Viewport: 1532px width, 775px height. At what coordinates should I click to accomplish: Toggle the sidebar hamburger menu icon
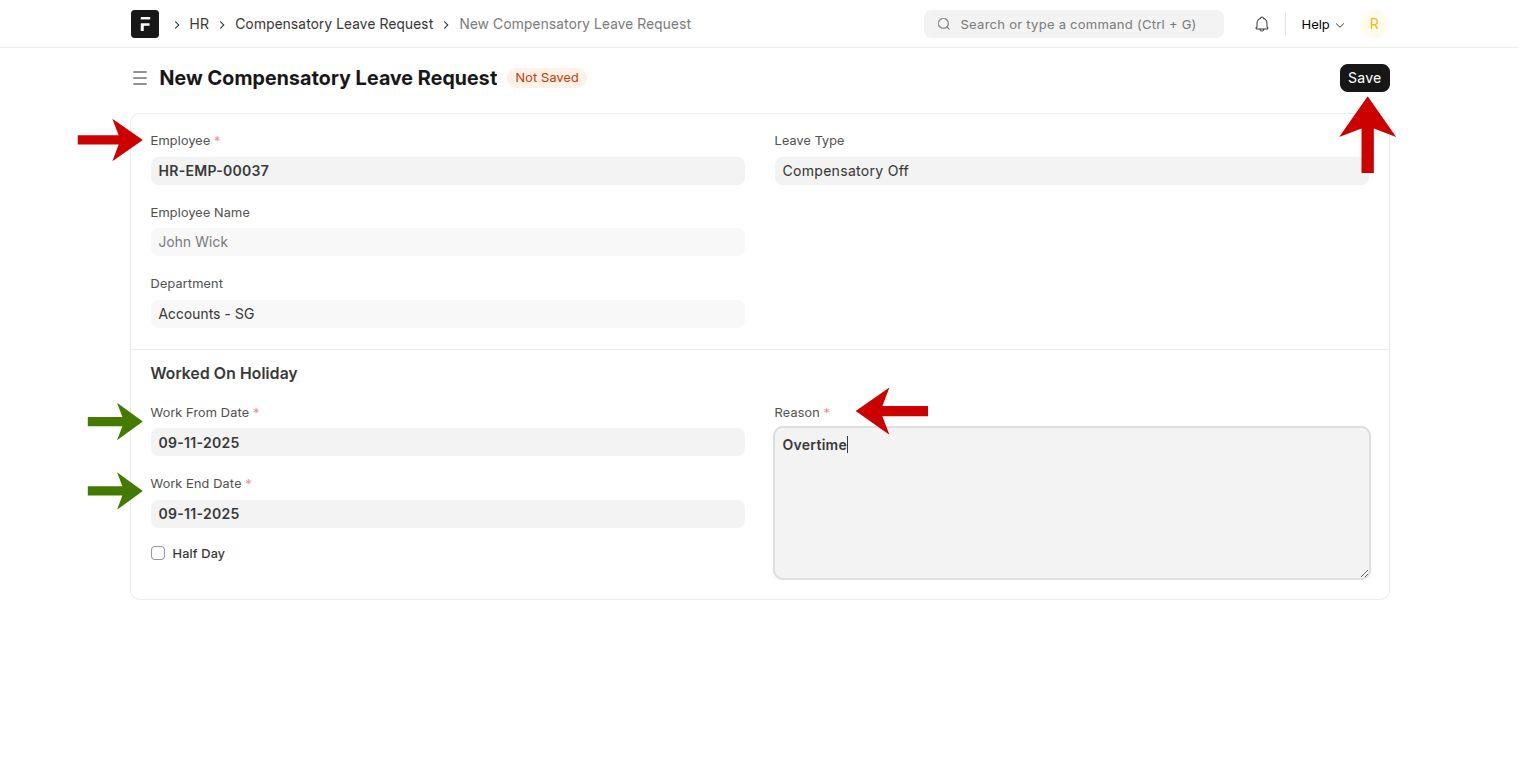coord(140,78)
